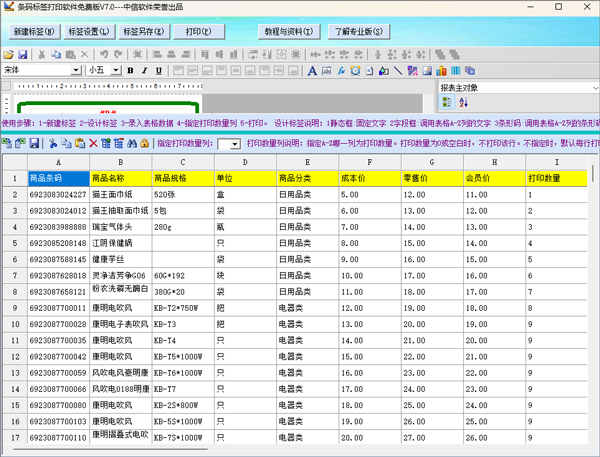Expand the 报表主对象 object dropdown
This screenshot has height=457, width=600.
(594, 88)
